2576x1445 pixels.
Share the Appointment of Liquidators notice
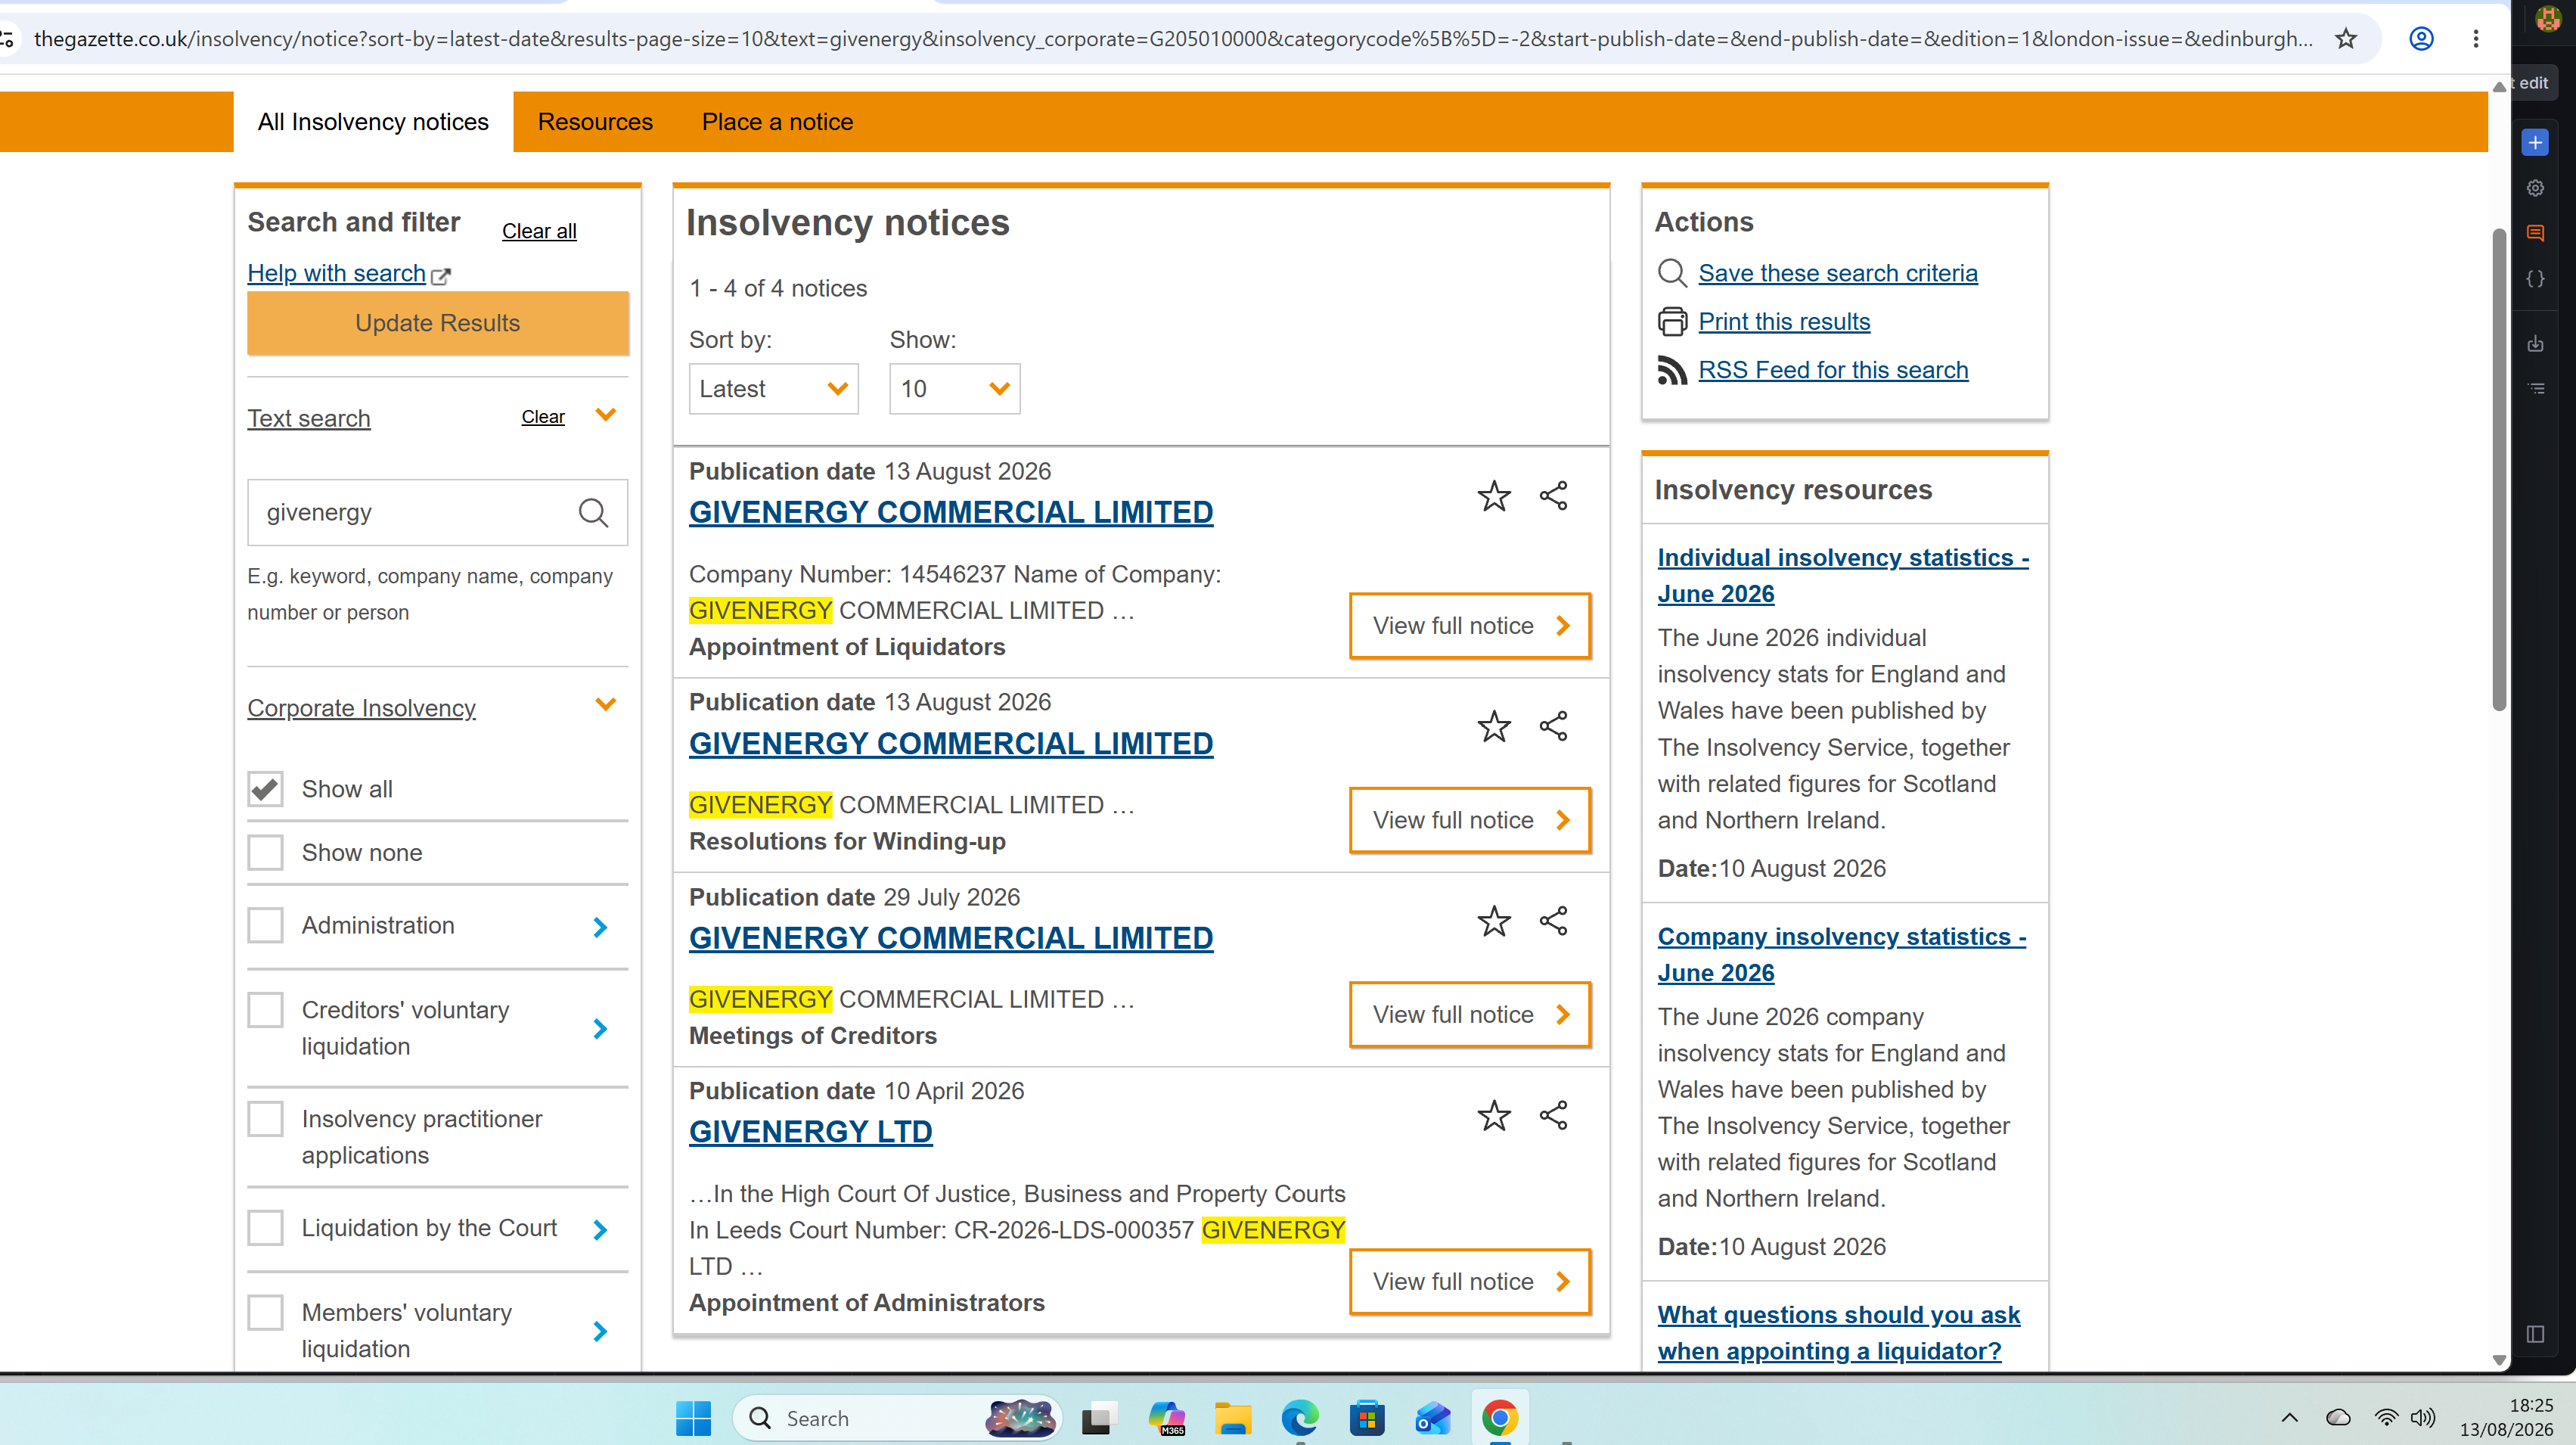(x=1553, y=496)
